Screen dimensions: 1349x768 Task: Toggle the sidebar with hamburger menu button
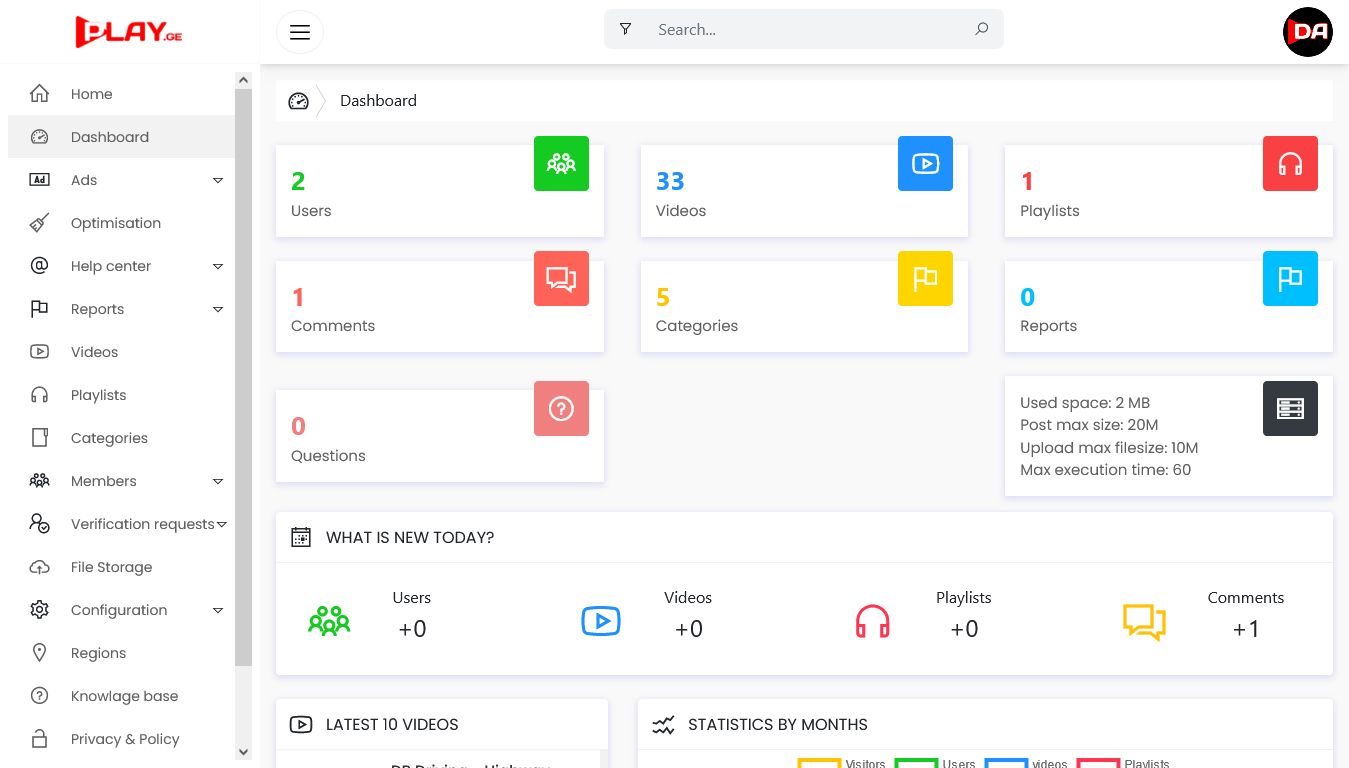pos(300,32)
